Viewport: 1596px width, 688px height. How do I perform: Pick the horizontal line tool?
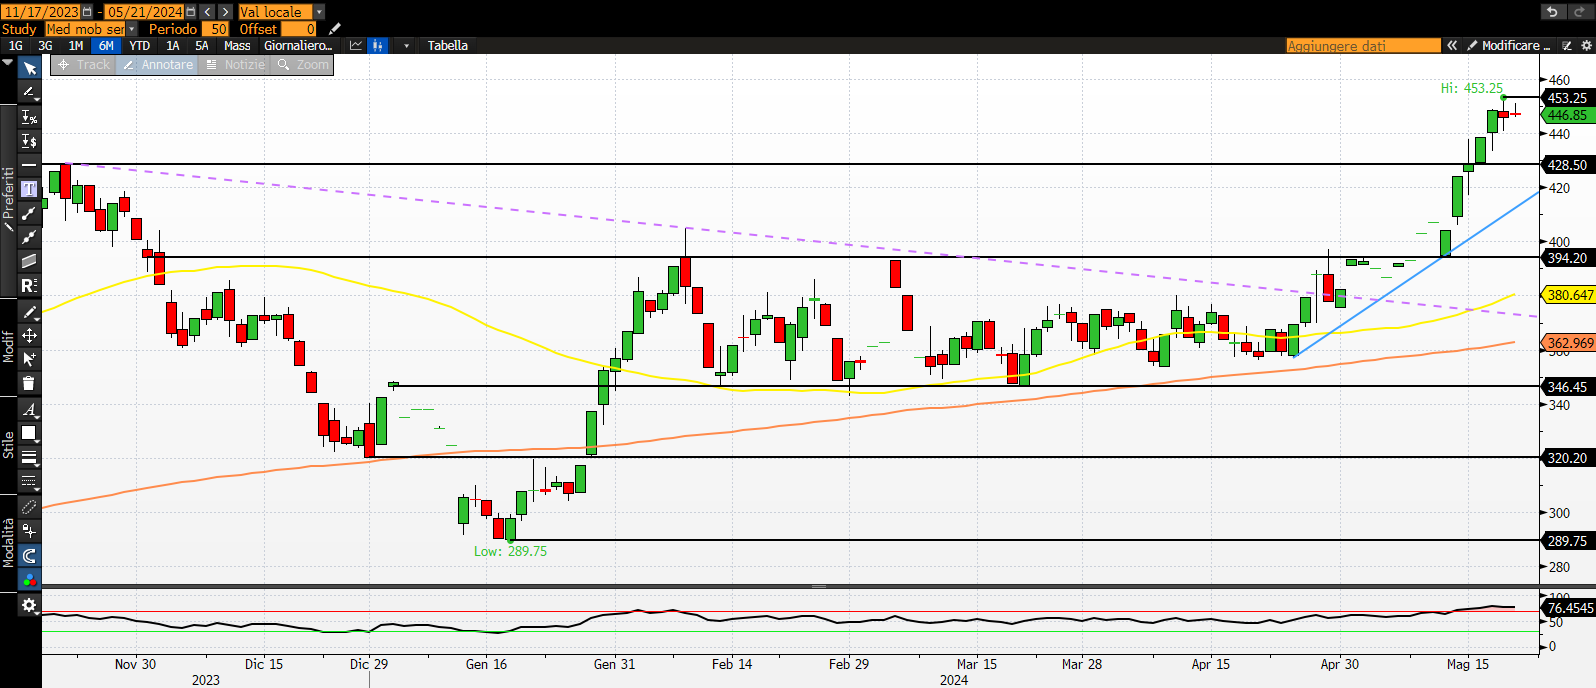click(x=29, y=165)
